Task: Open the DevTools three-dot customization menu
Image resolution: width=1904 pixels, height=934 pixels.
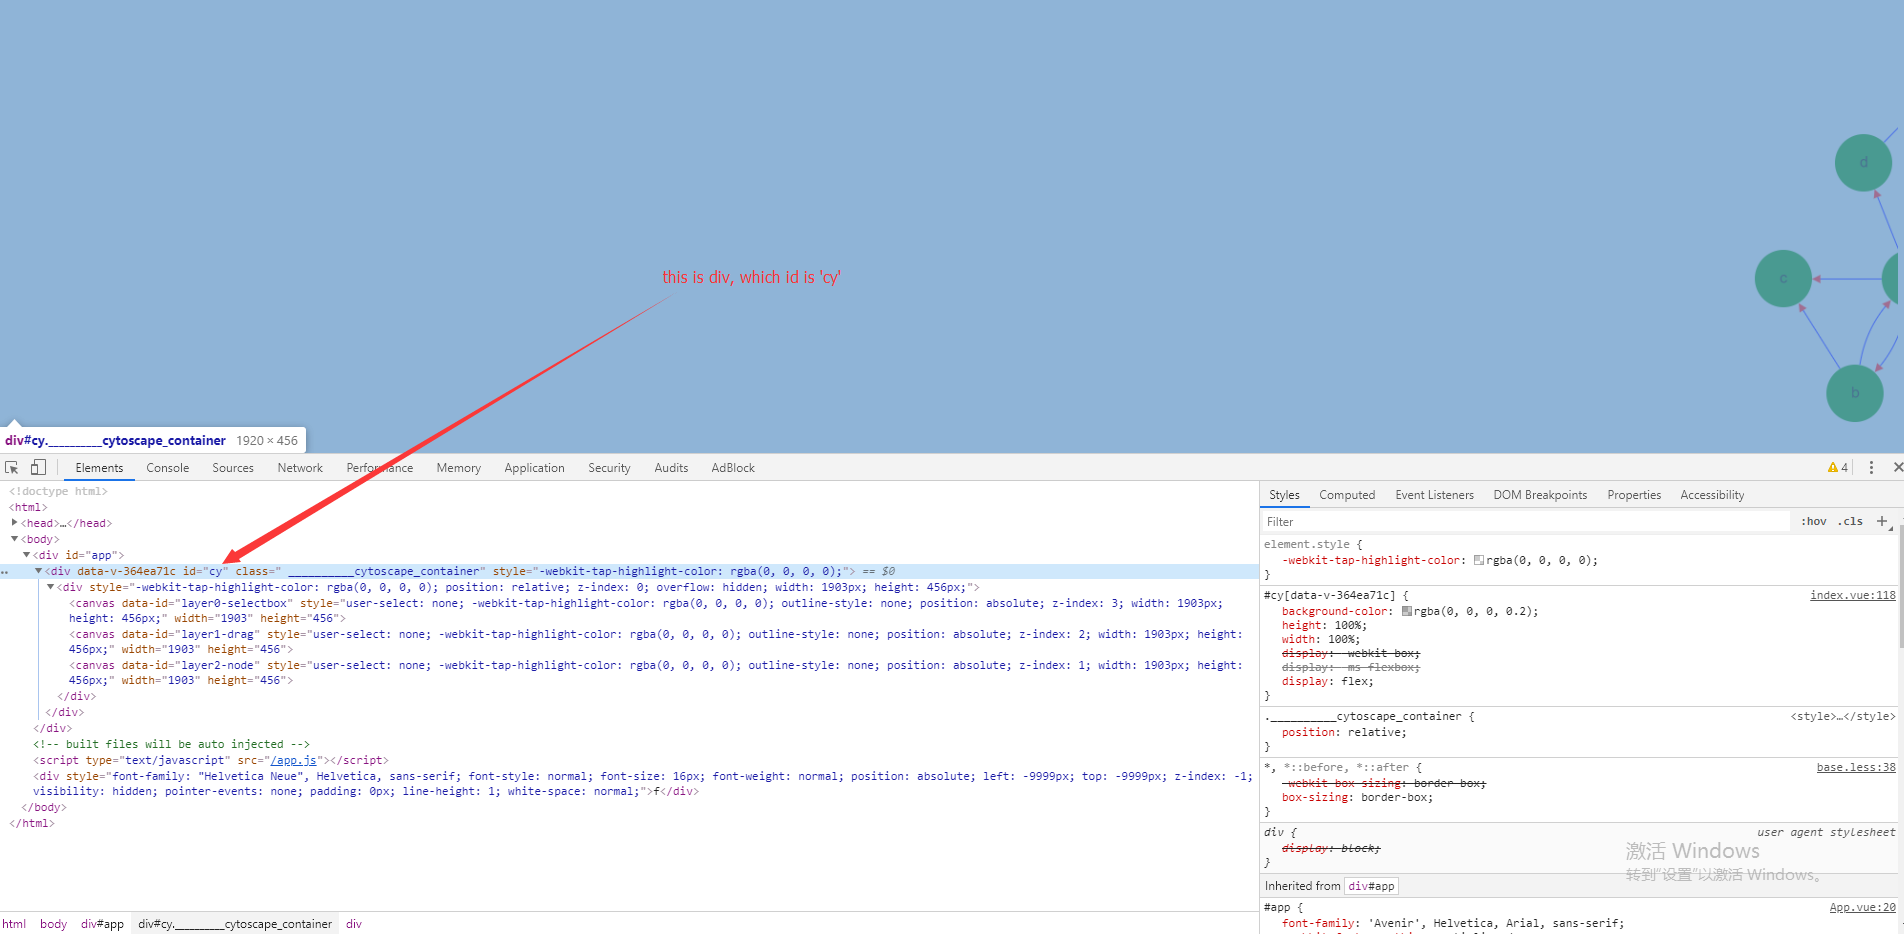Action: click(x=1872, y=467)
